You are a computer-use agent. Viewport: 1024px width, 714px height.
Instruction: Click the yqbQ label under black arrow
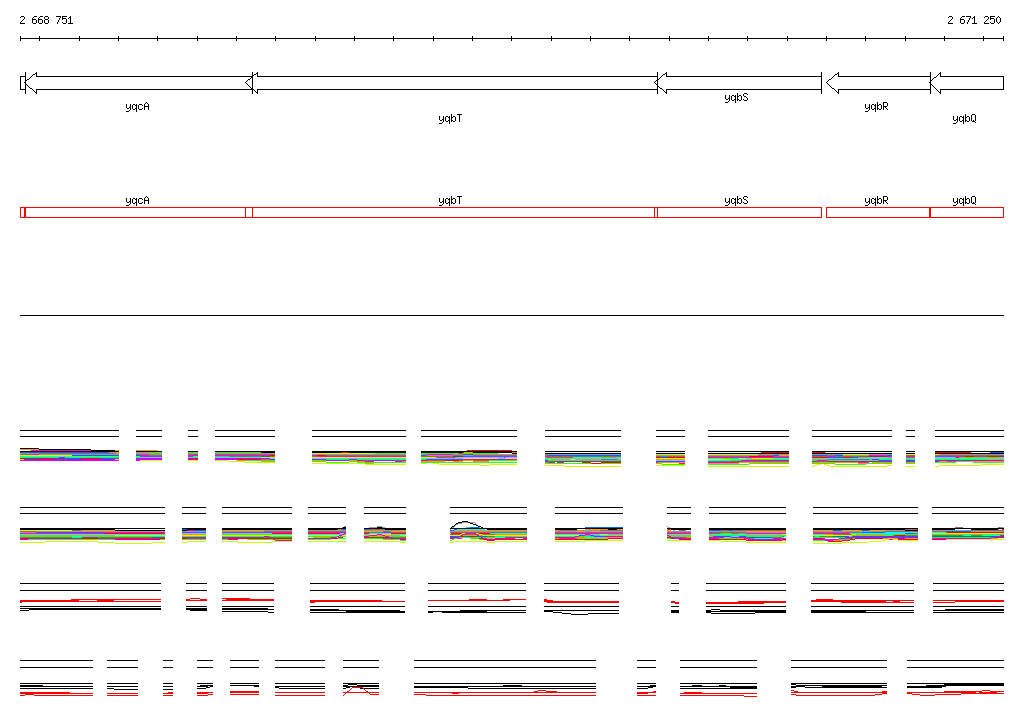click(964, 118)
